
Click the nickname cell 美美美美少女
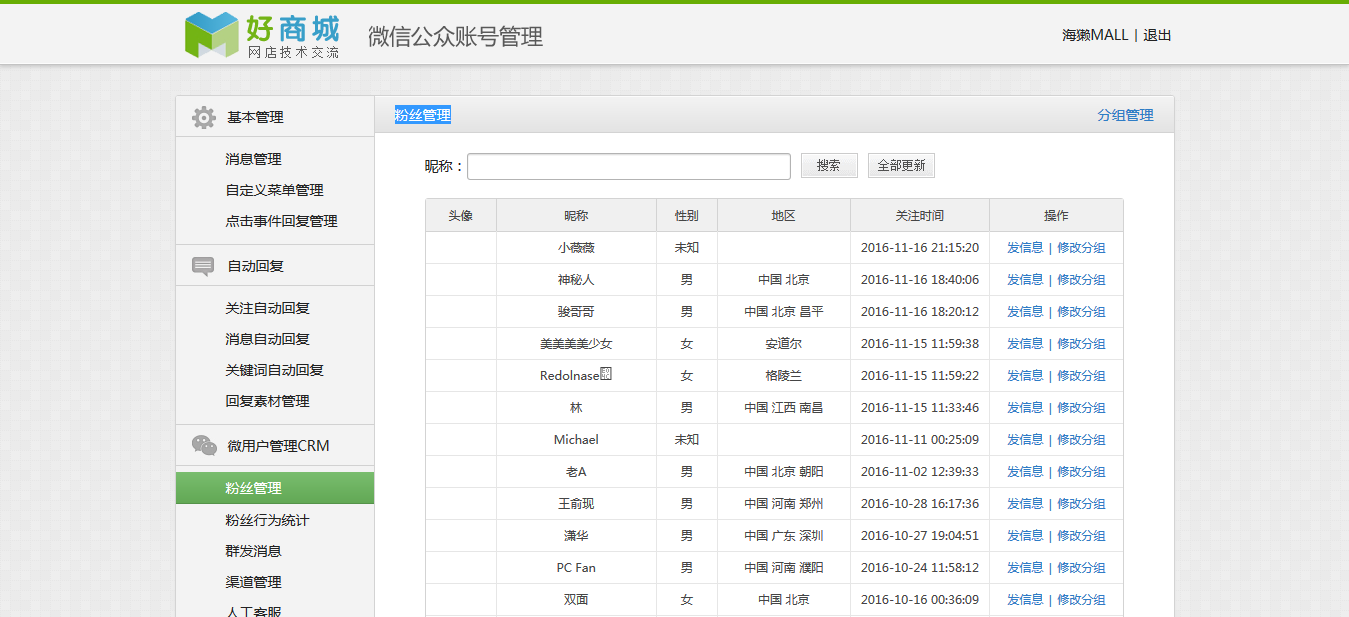pos(576,344)
